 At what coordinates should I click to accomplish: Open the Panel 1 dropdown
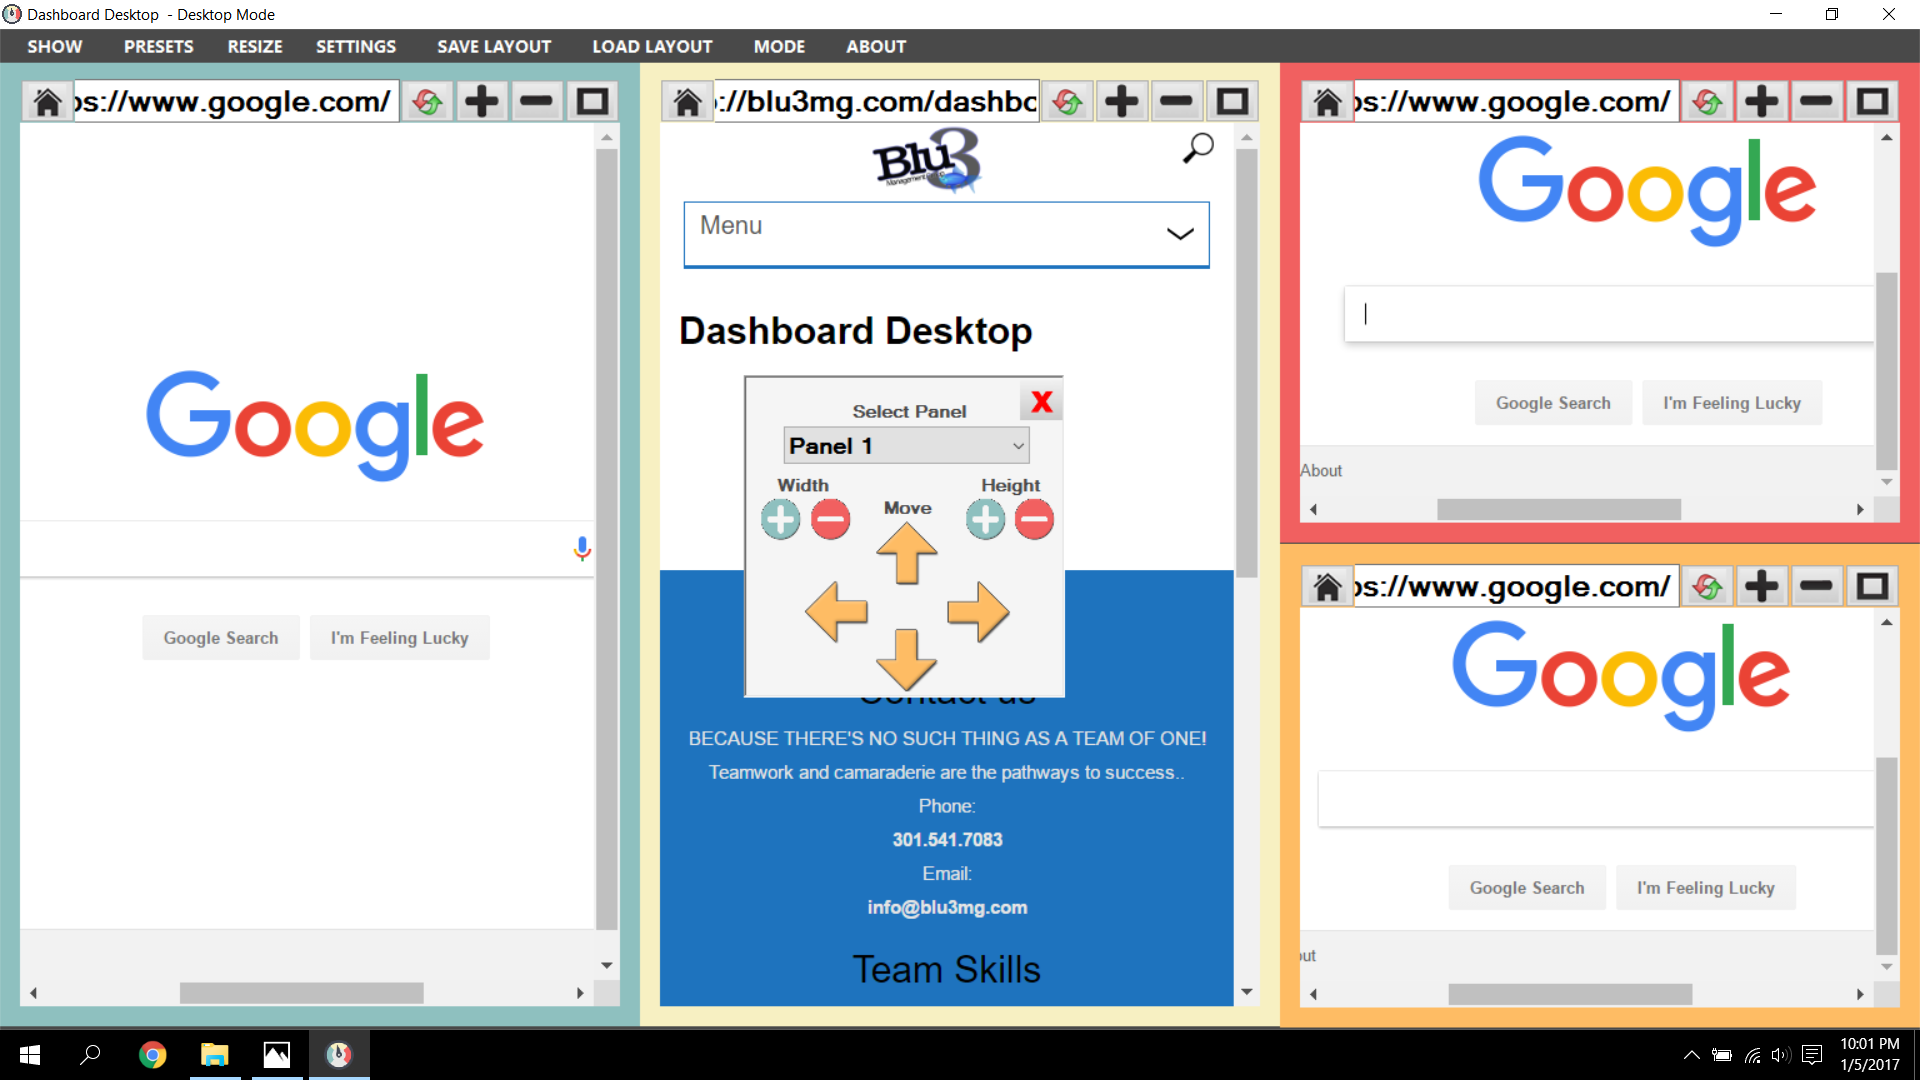906,446
